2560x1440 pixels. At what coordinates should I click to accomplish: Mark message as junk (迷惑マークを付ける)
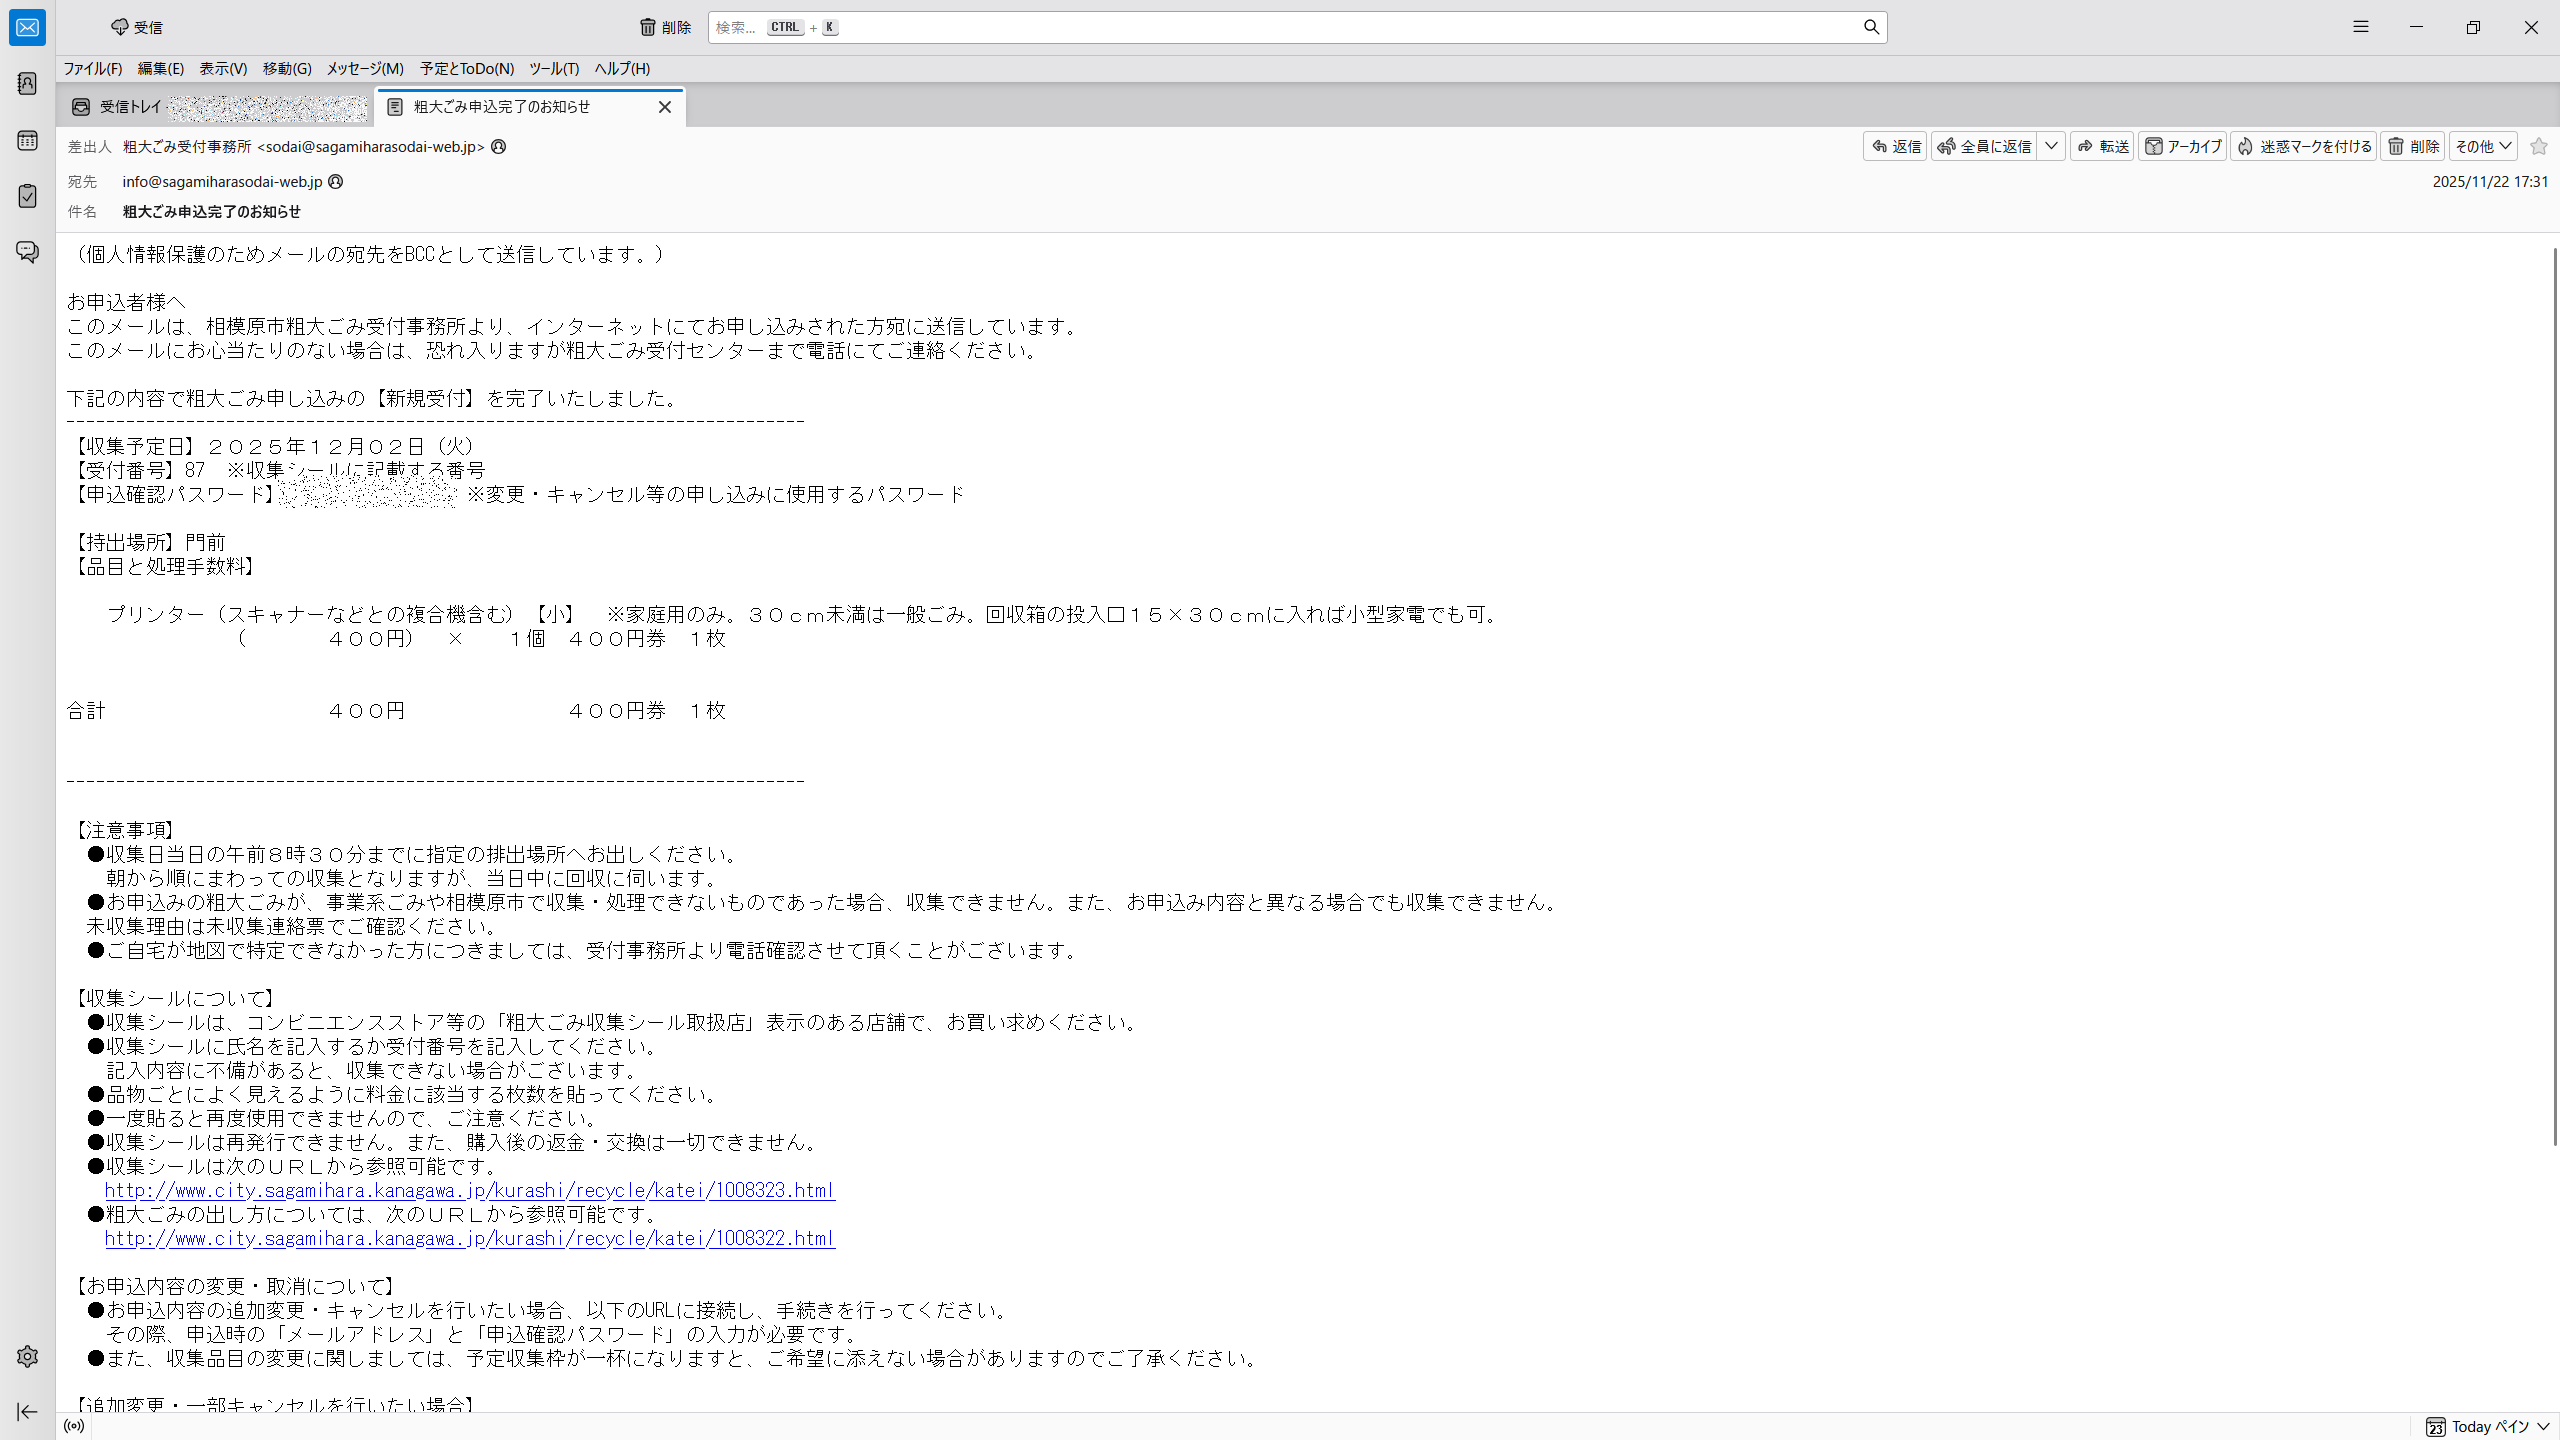click(x=2303, y=147)
